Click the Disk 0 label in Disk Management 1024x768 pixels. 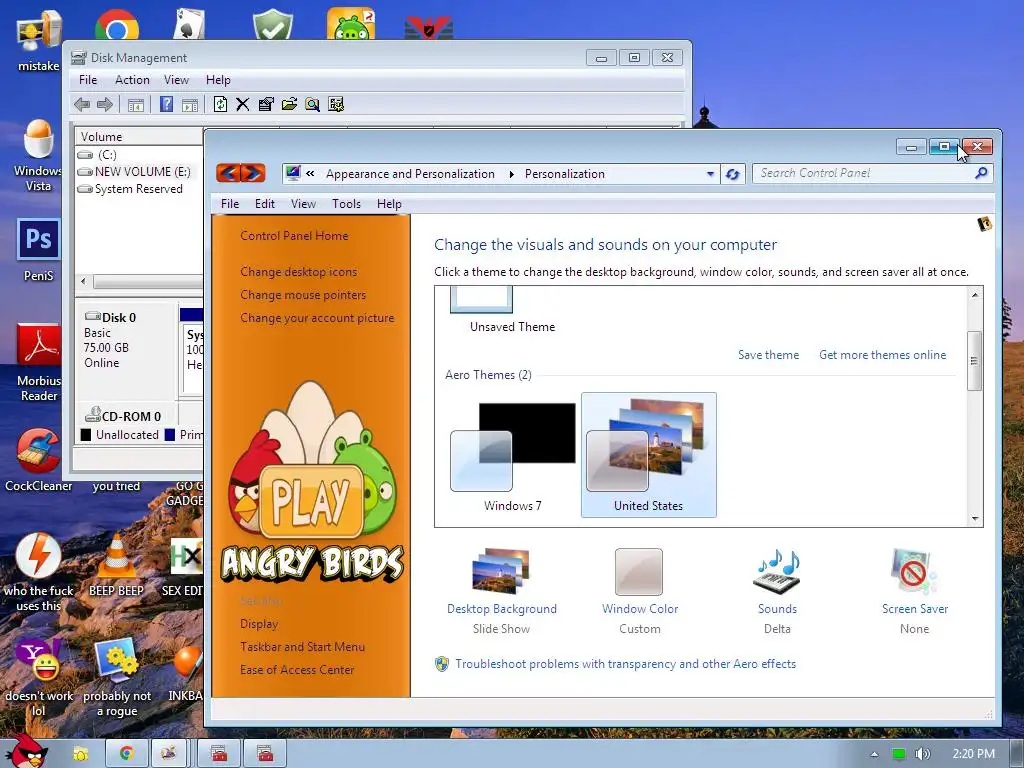coord(119,317)
